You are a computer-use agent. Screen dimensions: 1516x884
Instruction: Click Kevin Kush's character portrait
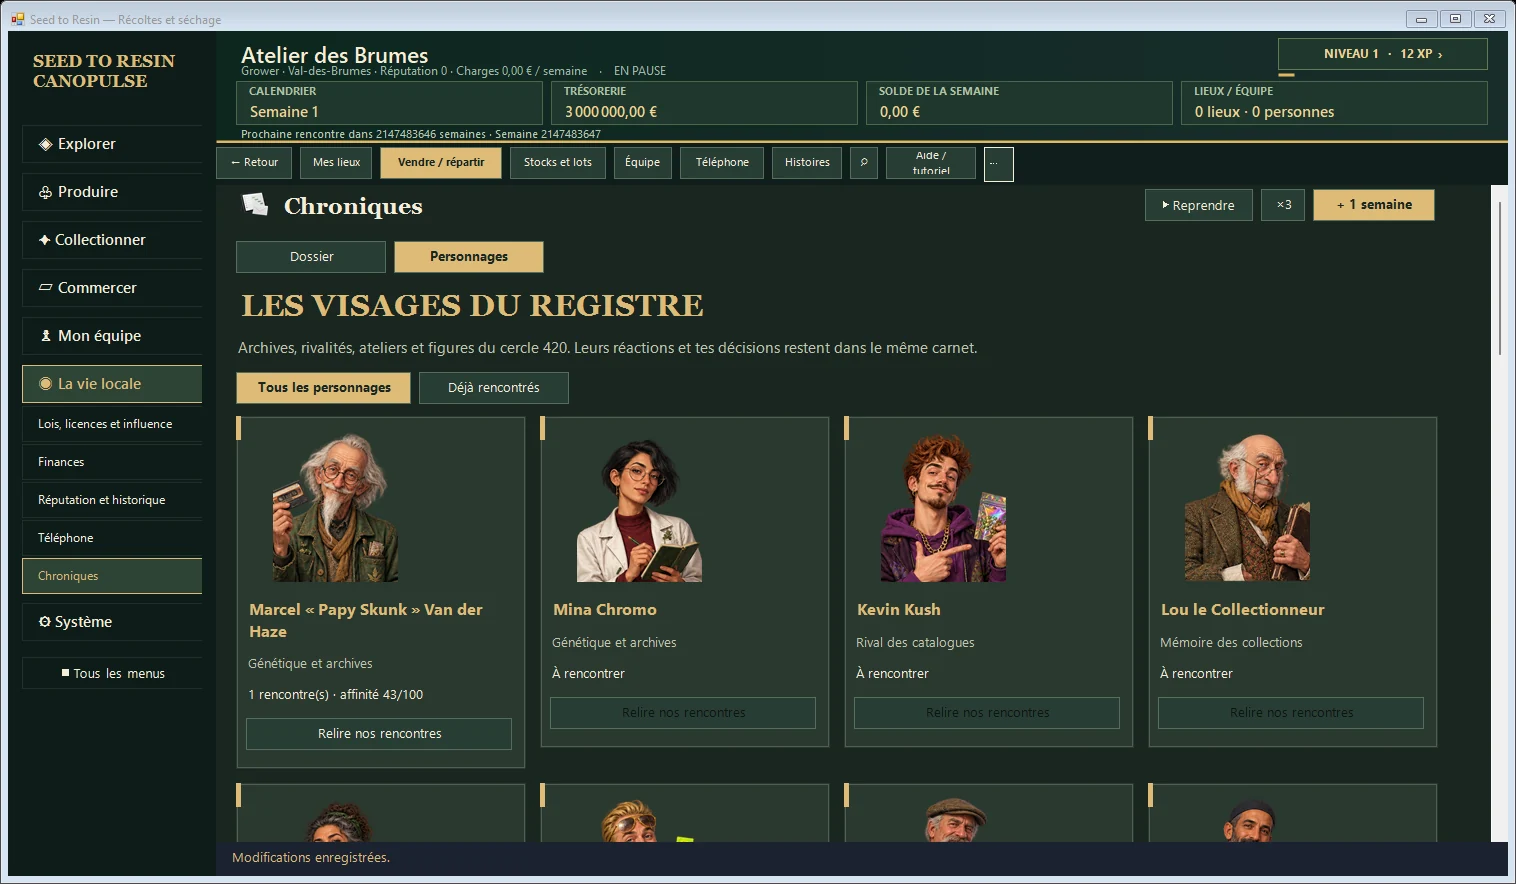(x=943, y=508)
